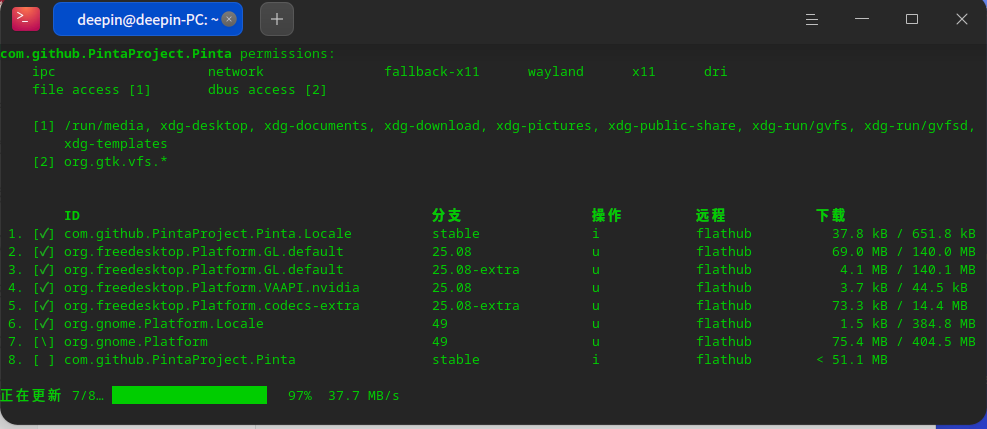Open the terminal main menu (hamburger icon)
Screen dimensions: 987x429
pyautogui.click(x=811, y=20)
